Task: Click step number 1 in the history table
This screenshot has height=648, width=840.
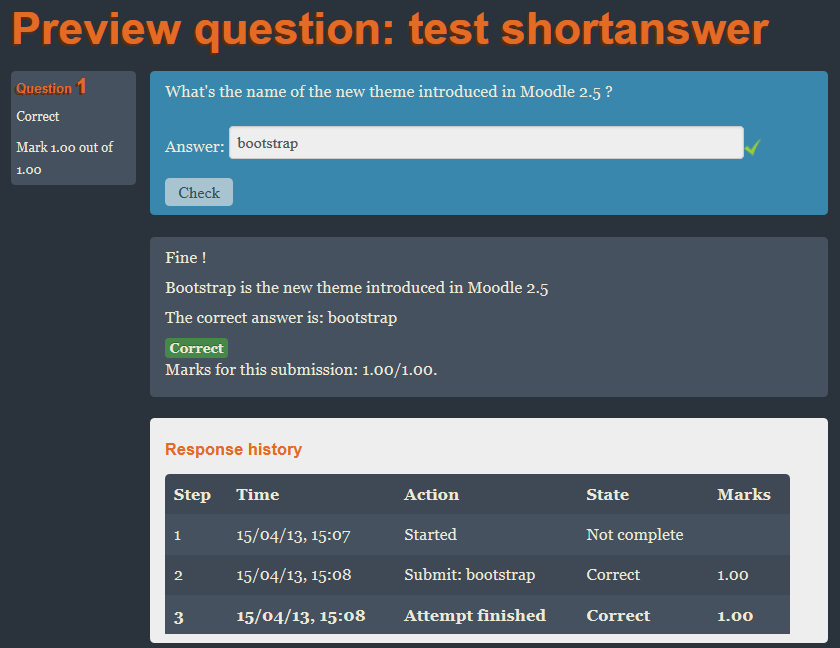Action: [x=177, y=535]
